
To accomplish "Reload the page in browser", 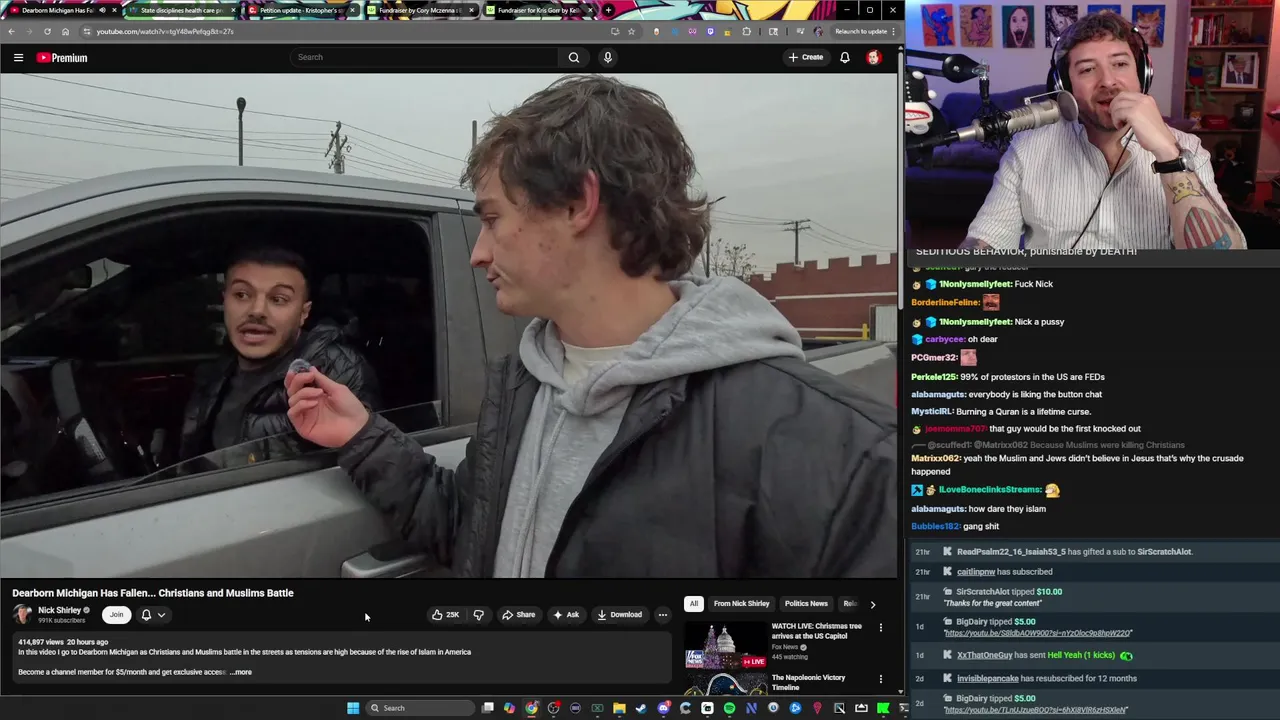I will click(47, 31).
